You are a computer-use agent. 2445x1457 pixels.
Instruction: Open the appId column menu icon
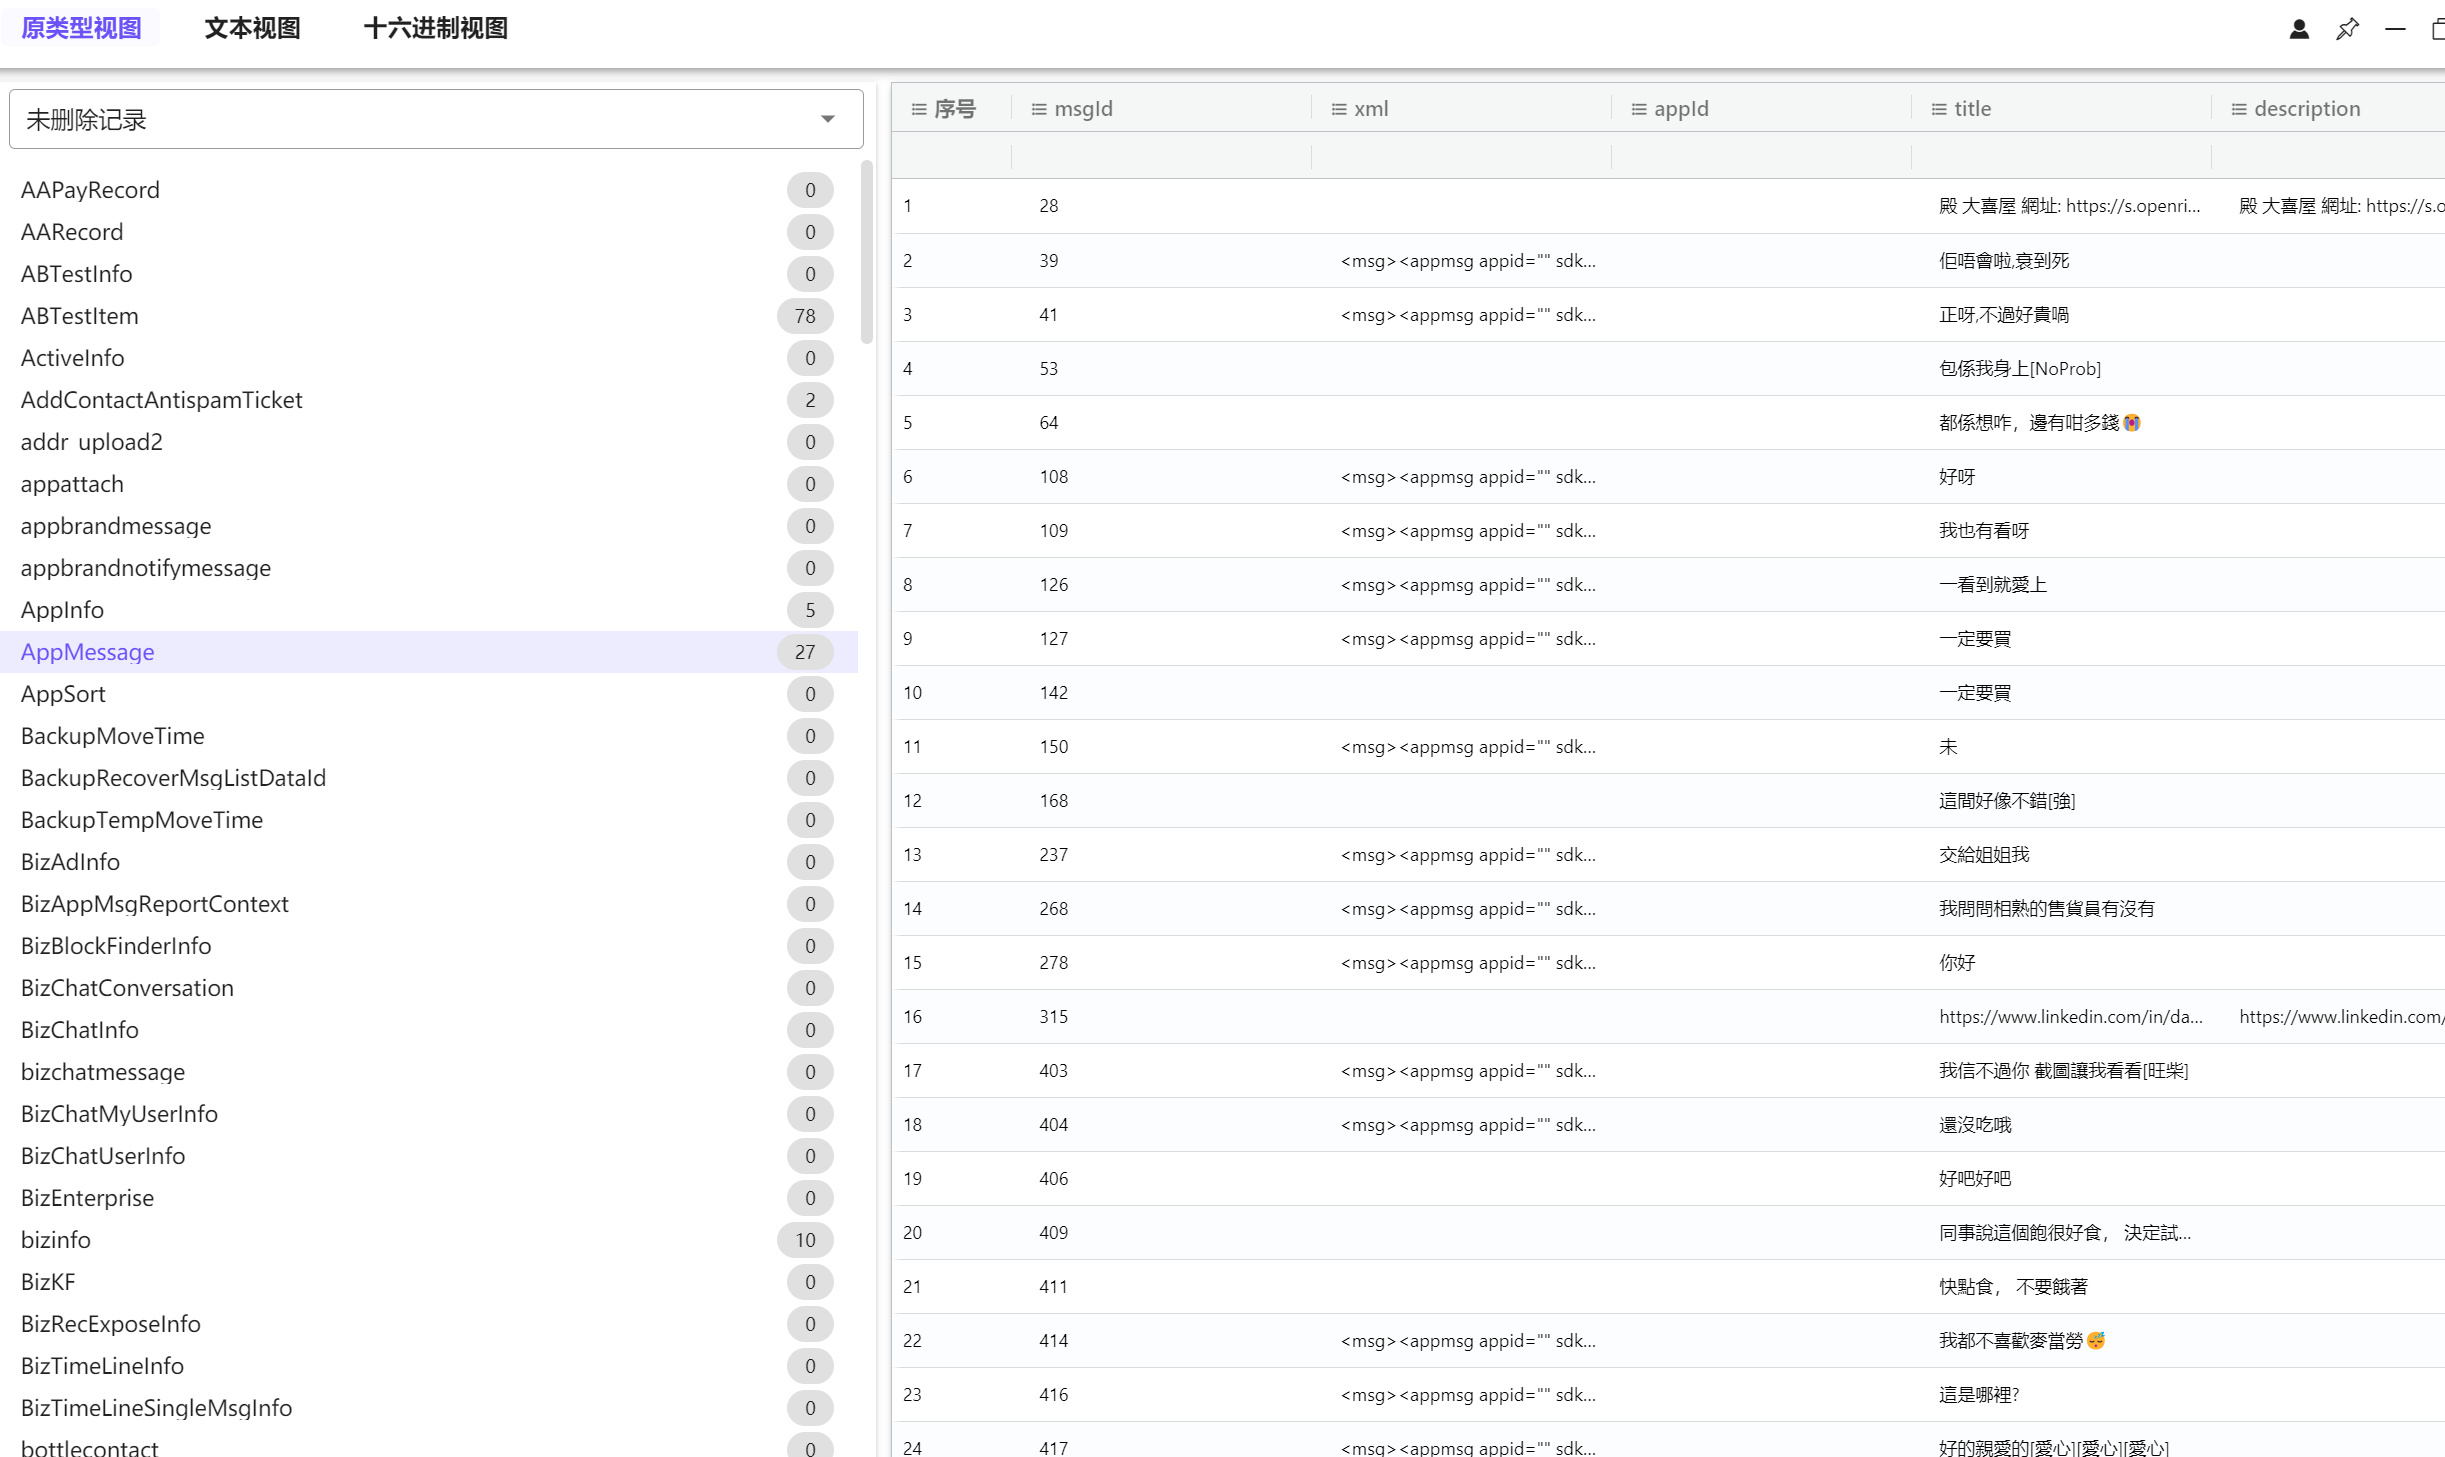(1639, 109)
